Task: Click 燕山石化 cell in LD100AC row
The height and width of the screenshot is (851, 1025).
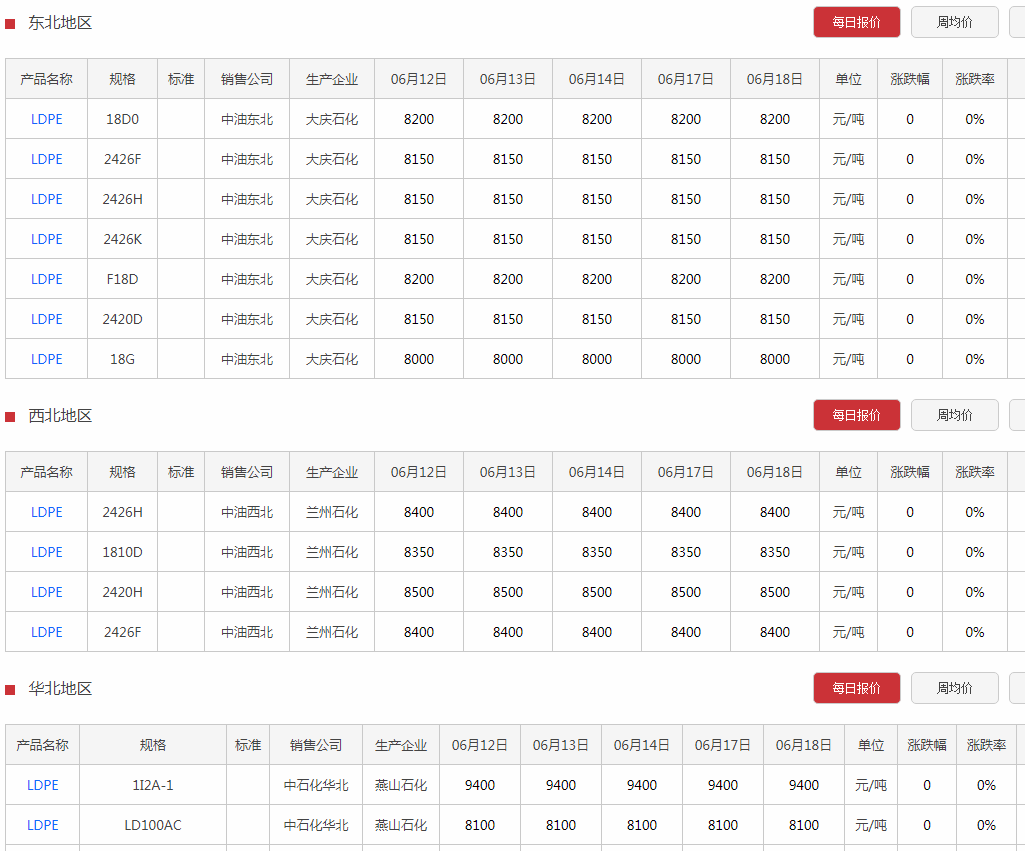Action: click(401, 825)
